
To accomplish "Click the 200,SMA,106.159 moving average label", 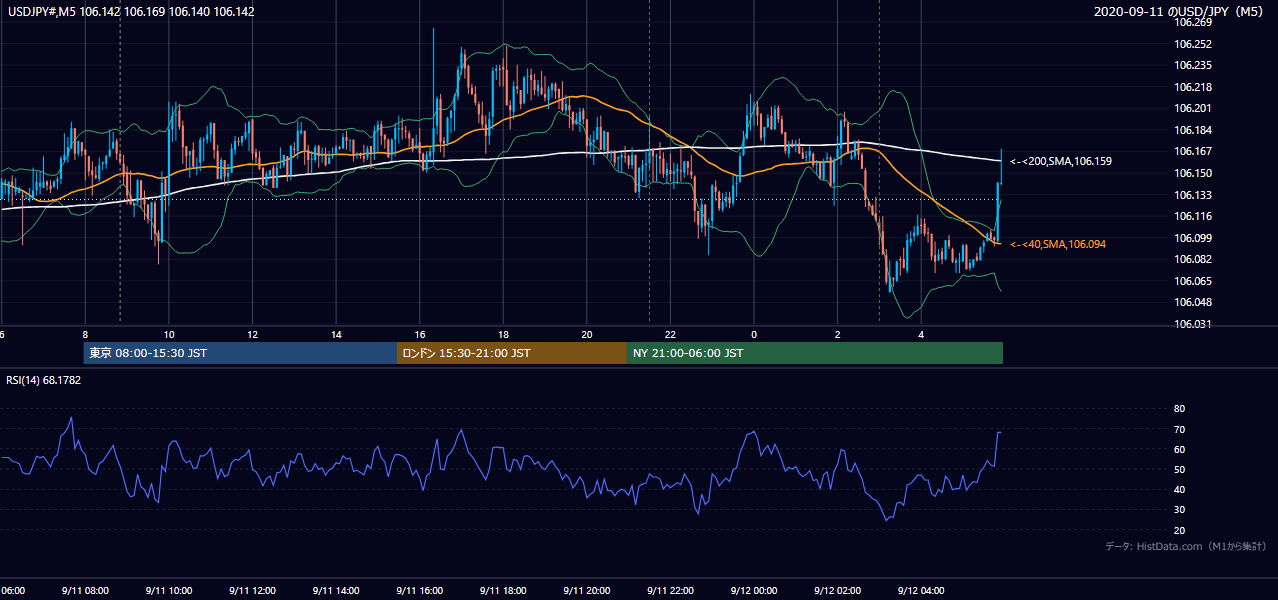I will [x=1061, y=161].
